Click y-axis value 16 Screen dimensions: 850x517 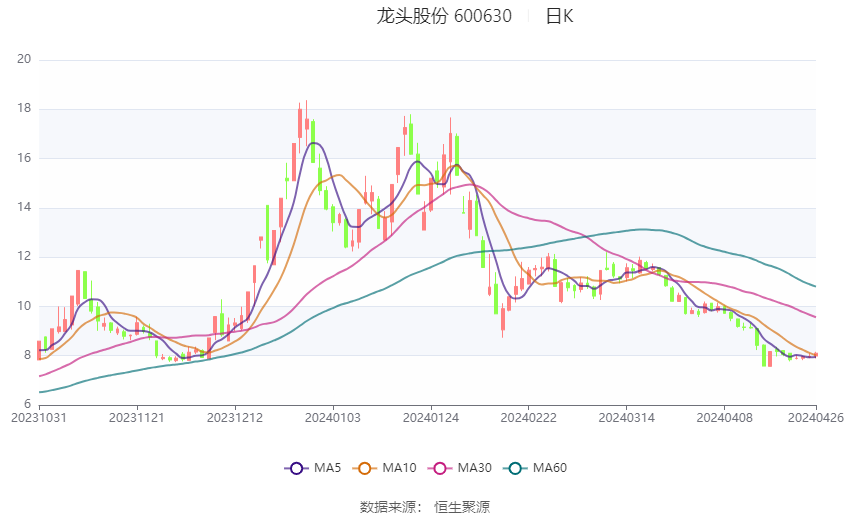point(24,158)
